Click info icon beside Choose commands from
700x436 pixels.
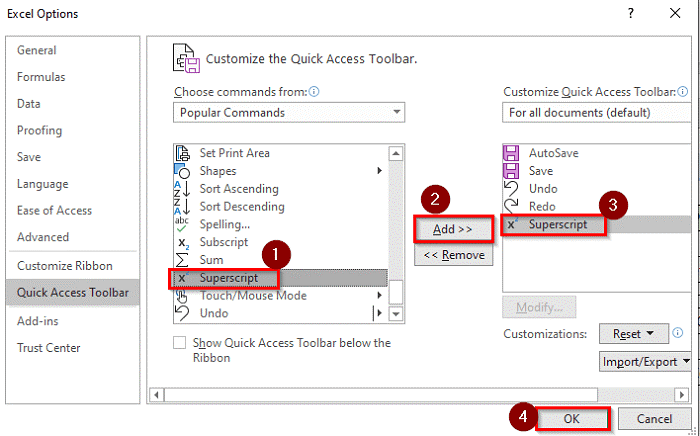coord(314,91)
